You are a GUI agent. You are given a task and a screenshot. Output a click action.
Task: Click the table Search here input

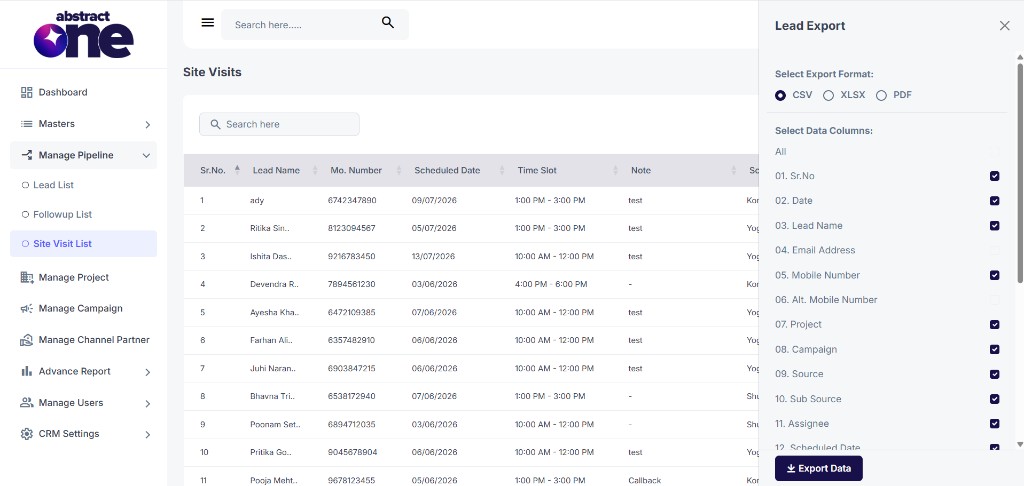(x=280, y=124)
